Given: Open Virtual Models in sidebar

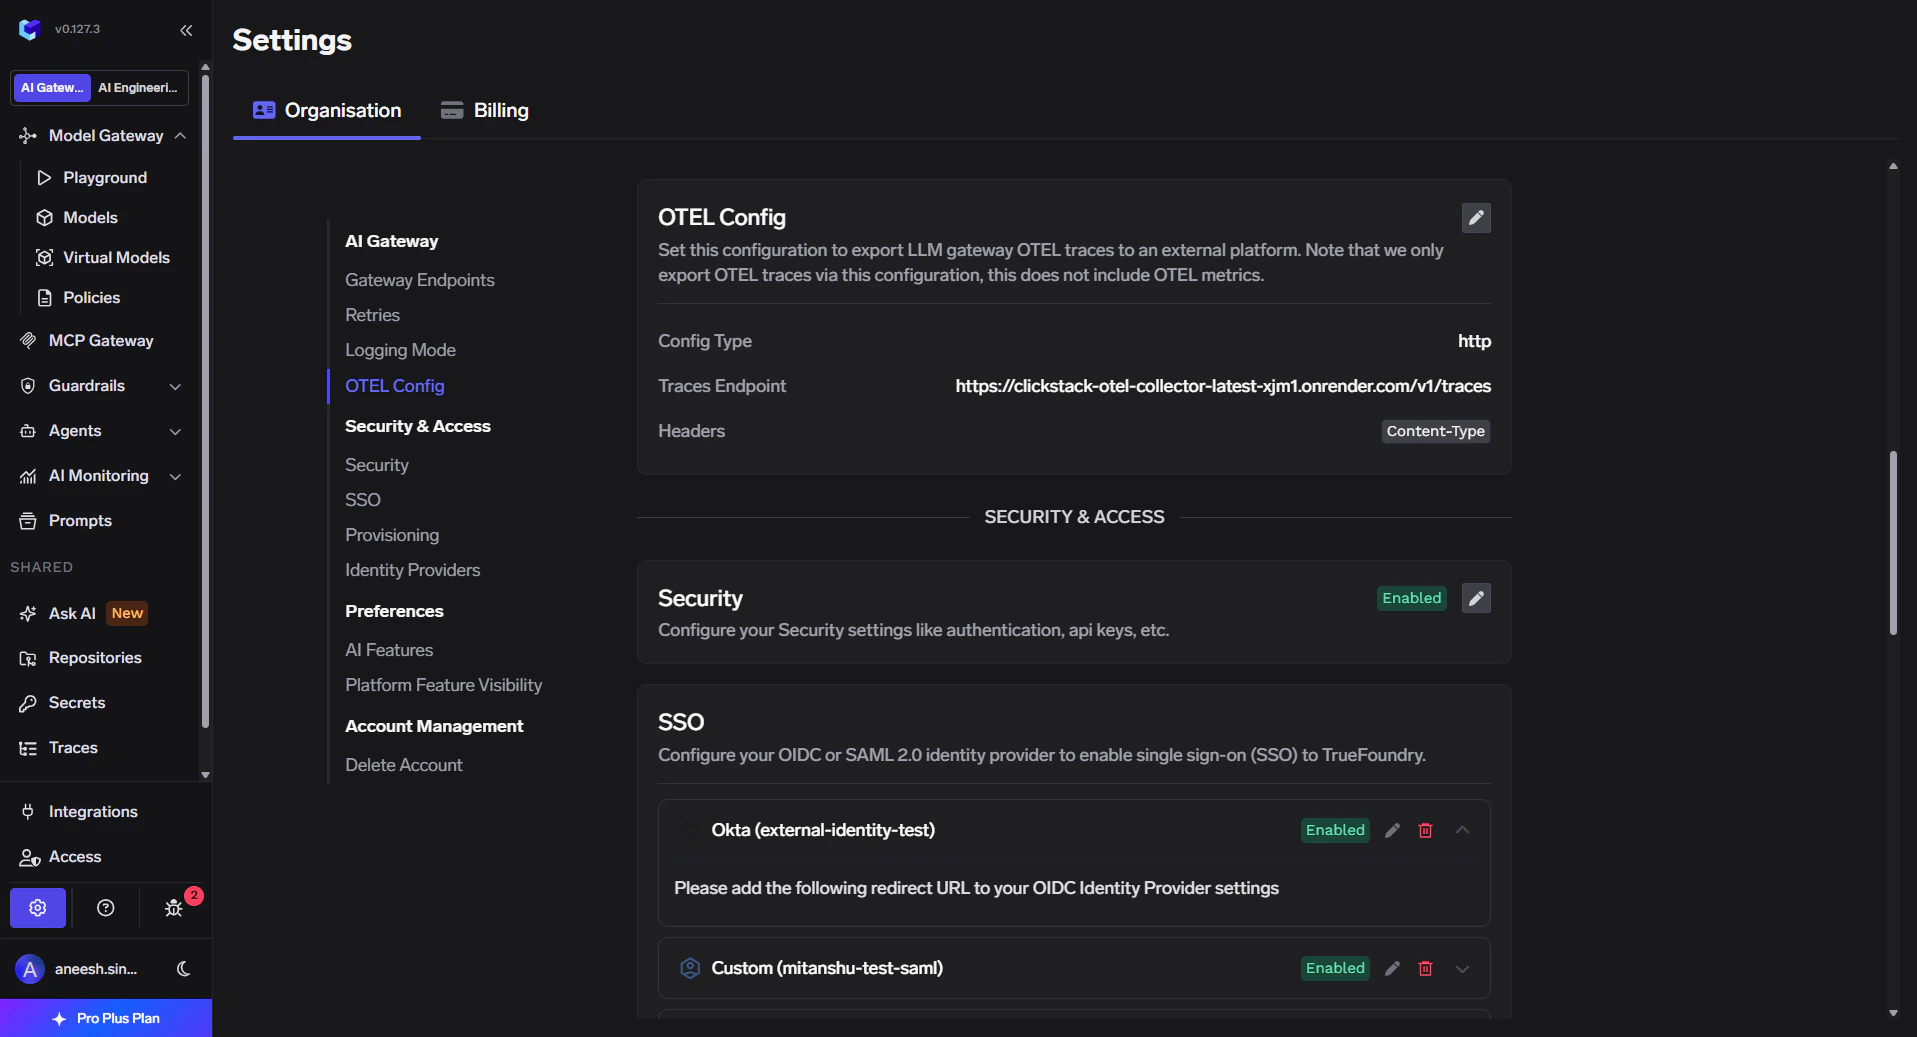Looking at the screenshot, I should [116, 257].
